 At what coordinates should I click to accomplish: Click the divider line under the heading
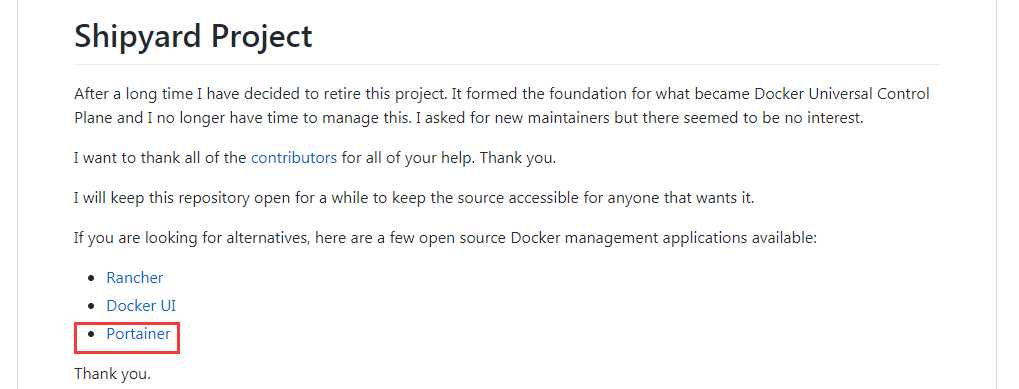pos(507,64)
